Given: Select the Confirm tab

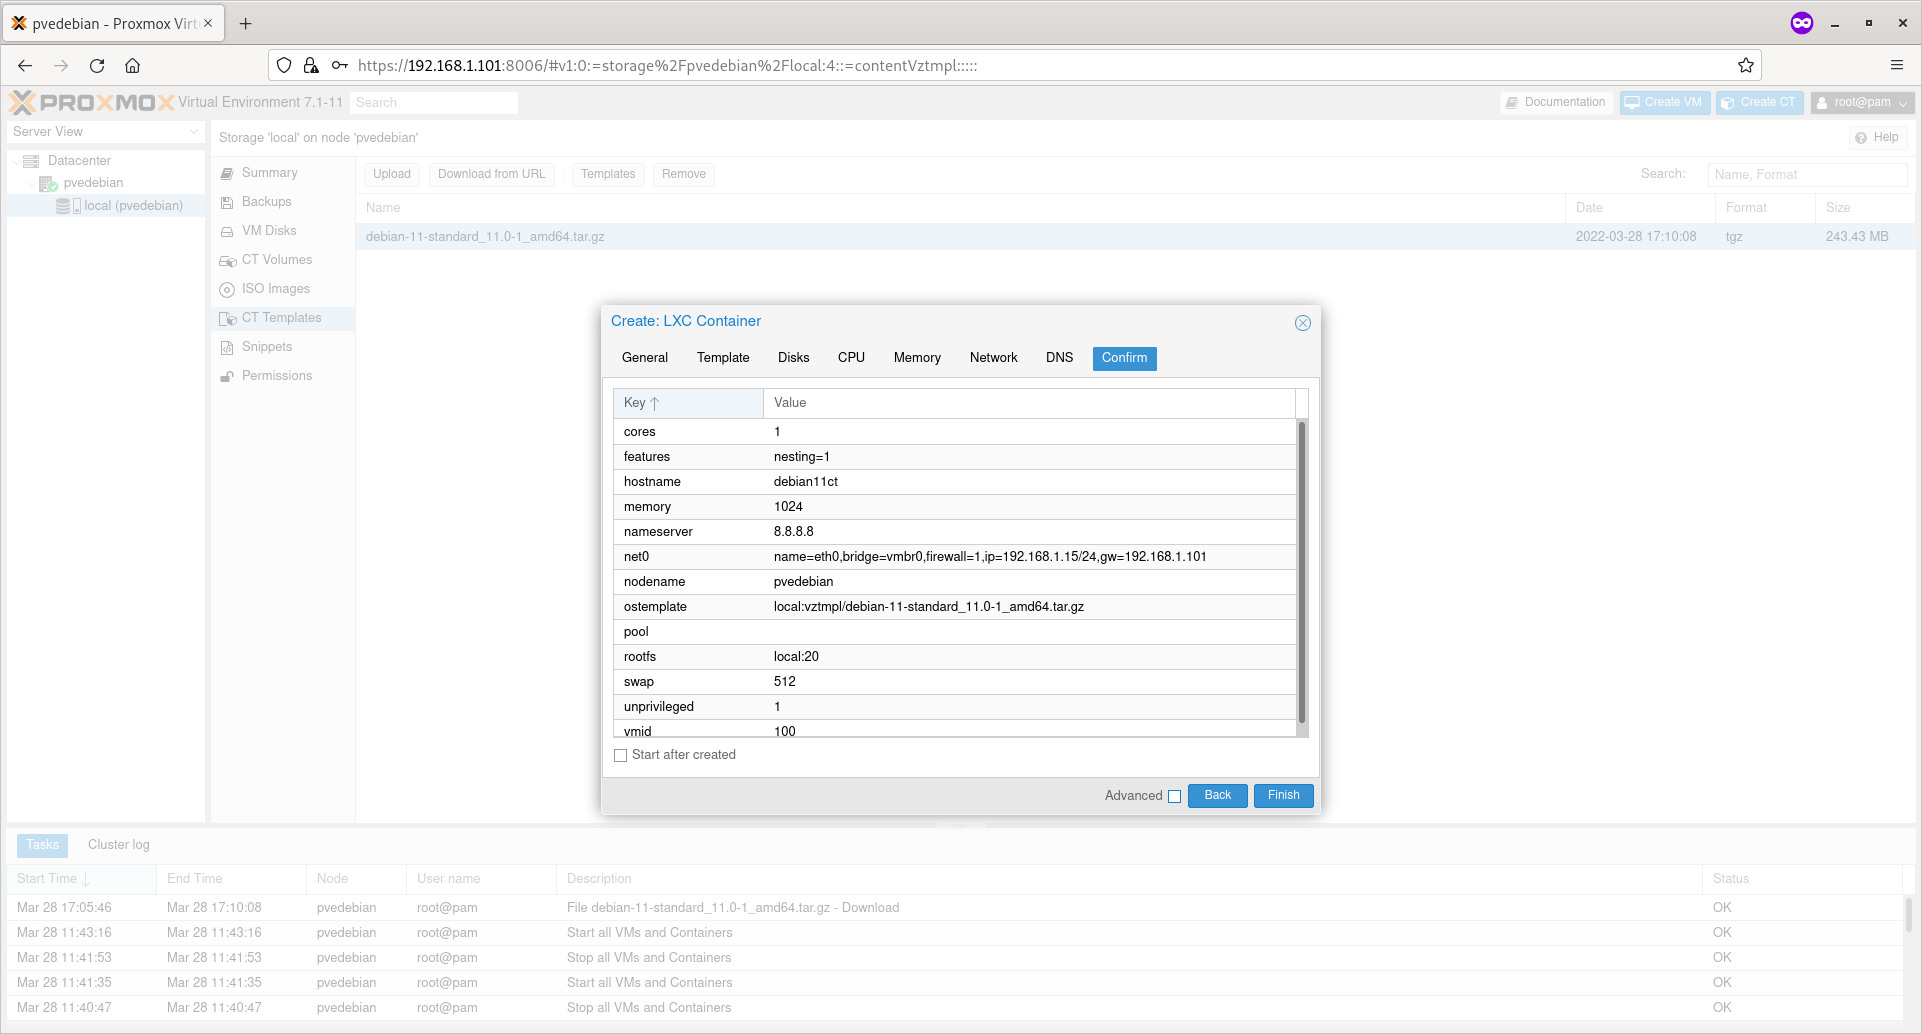Looking at the screenshot, I should tap(1124, 358).
